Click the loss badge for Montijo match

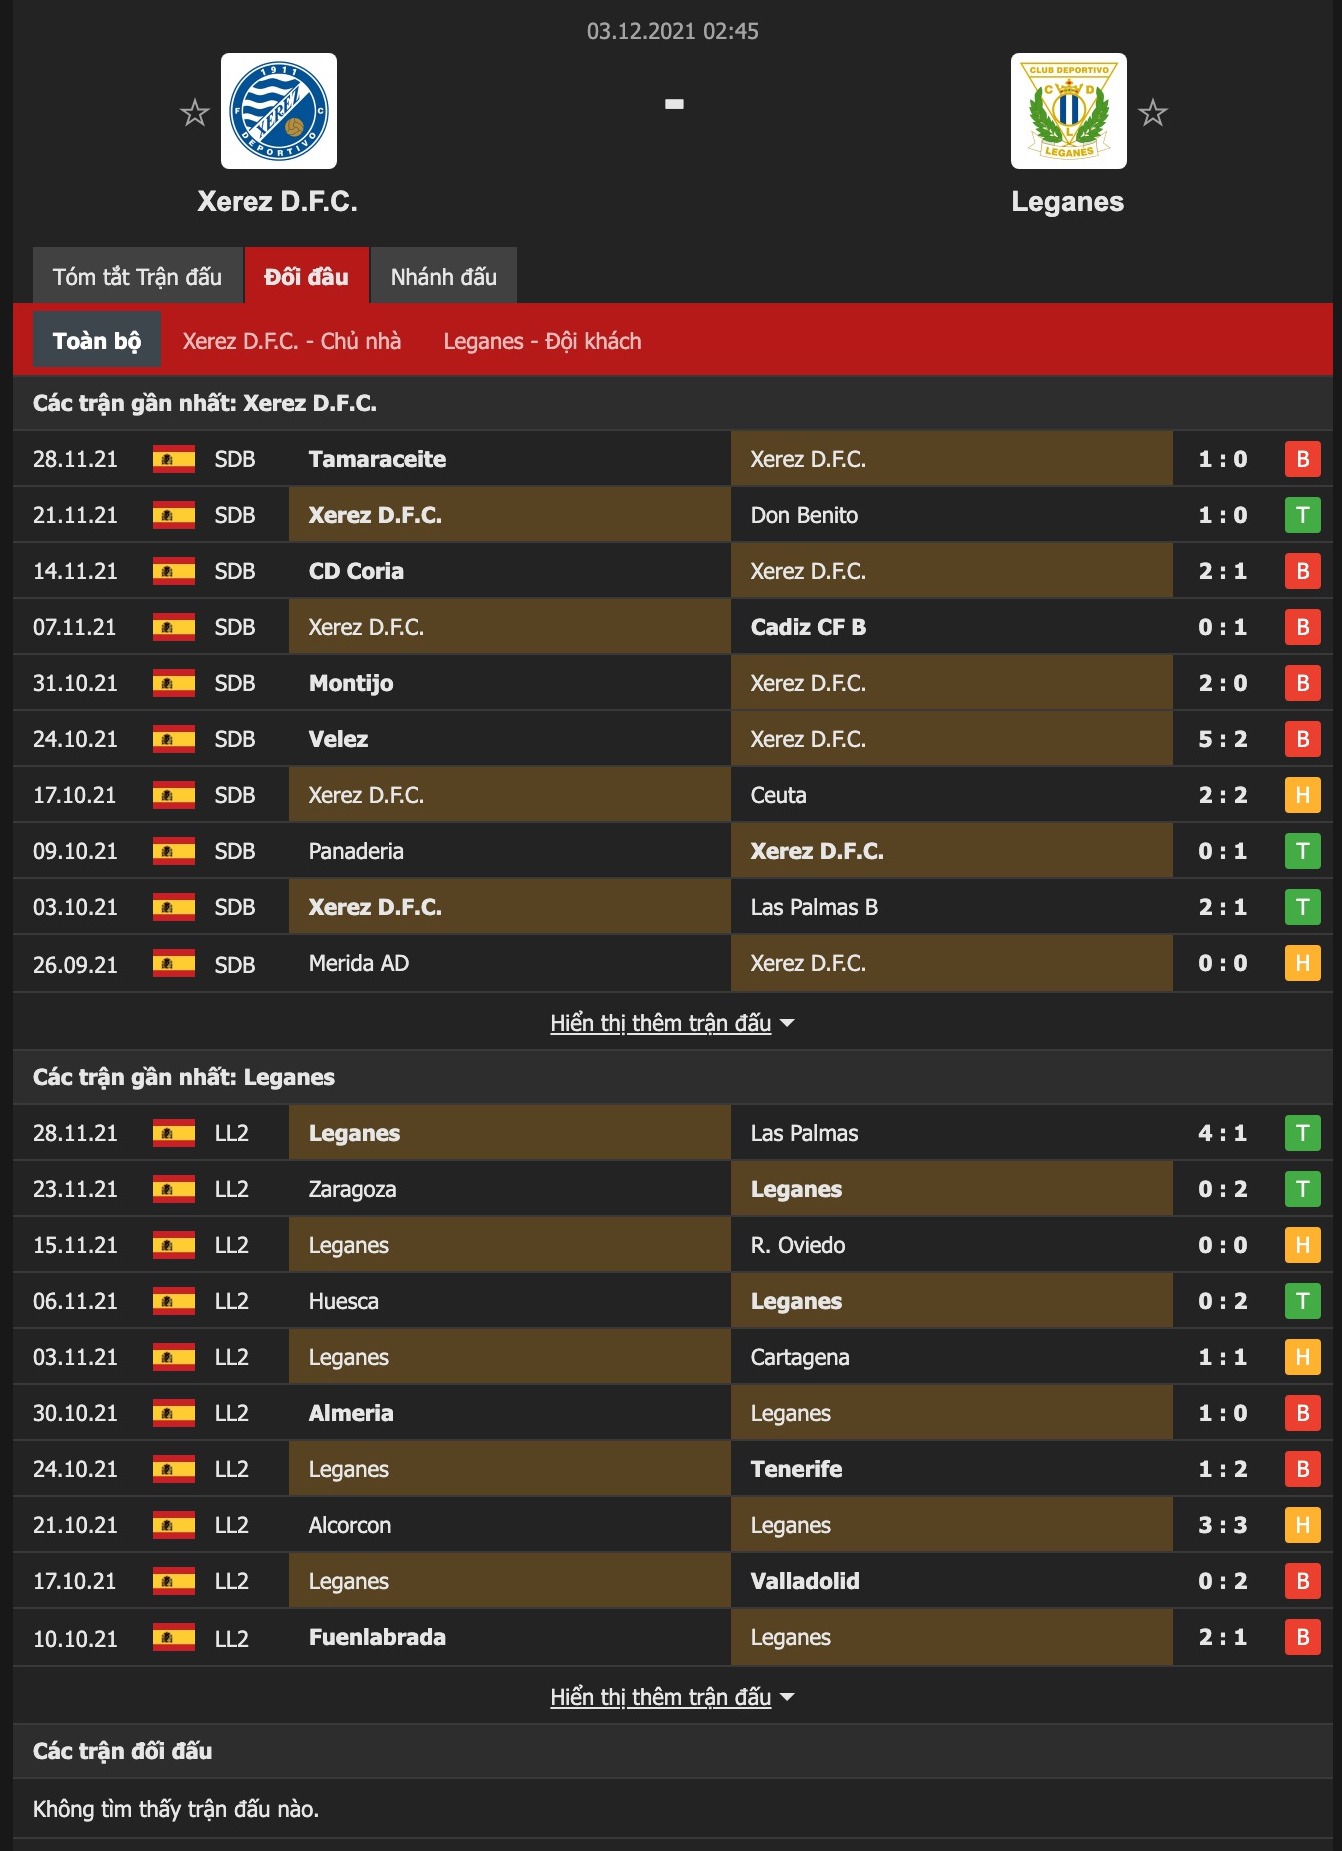tap(1303, 683)
